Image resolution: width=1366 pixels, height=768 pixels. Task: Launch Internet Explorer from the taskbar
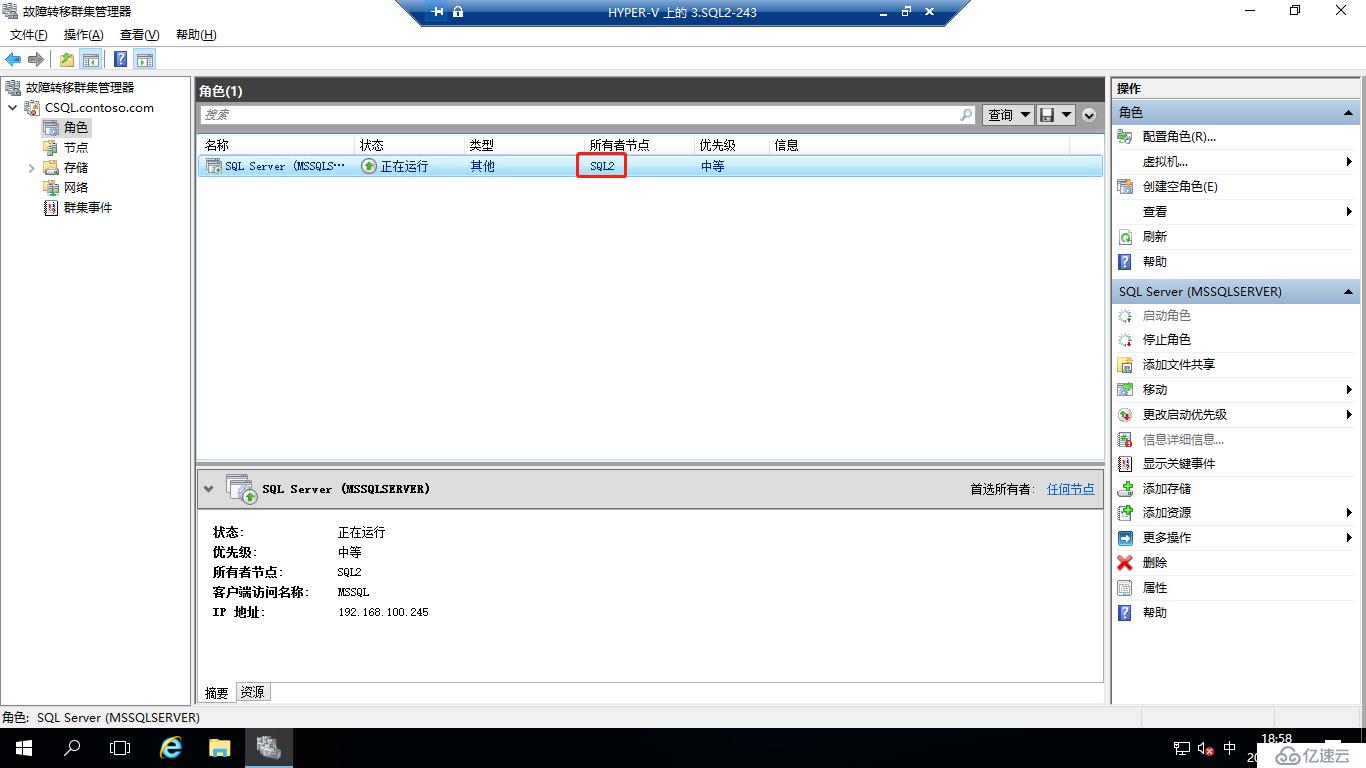pyautogui.click(x=171, y=748)
